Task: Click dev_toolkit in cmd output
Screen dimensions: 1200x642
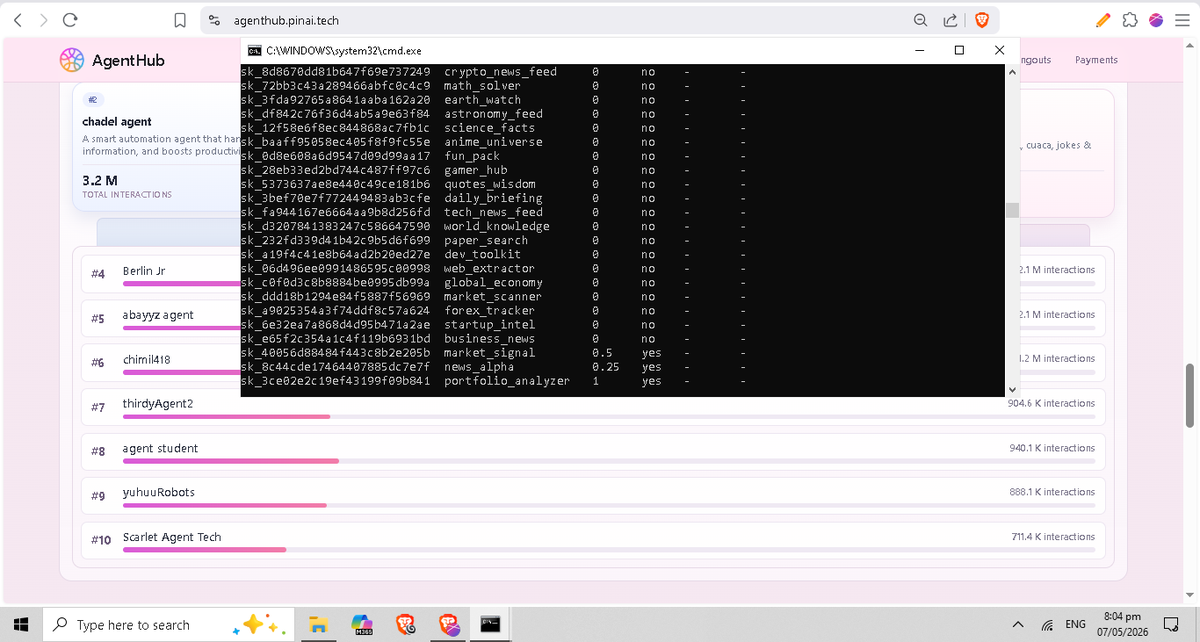Action: coord(482,254)
